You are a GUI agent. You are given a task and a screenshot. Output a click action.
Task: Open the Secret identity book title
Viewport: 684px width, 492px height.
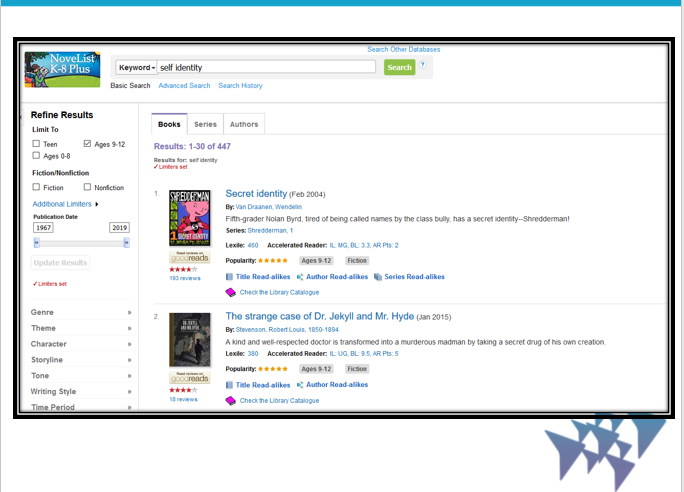coord(256,194)
